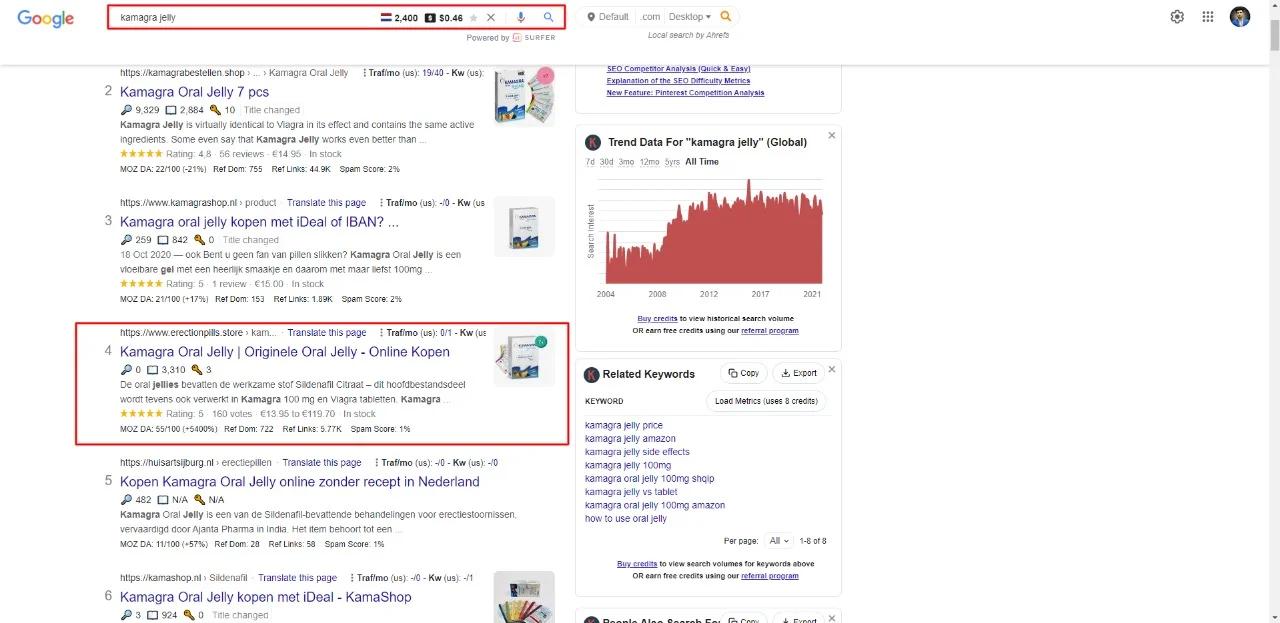
Task: Click Translate this page for erectionpills.store result
Action: (x=327, y=333)
